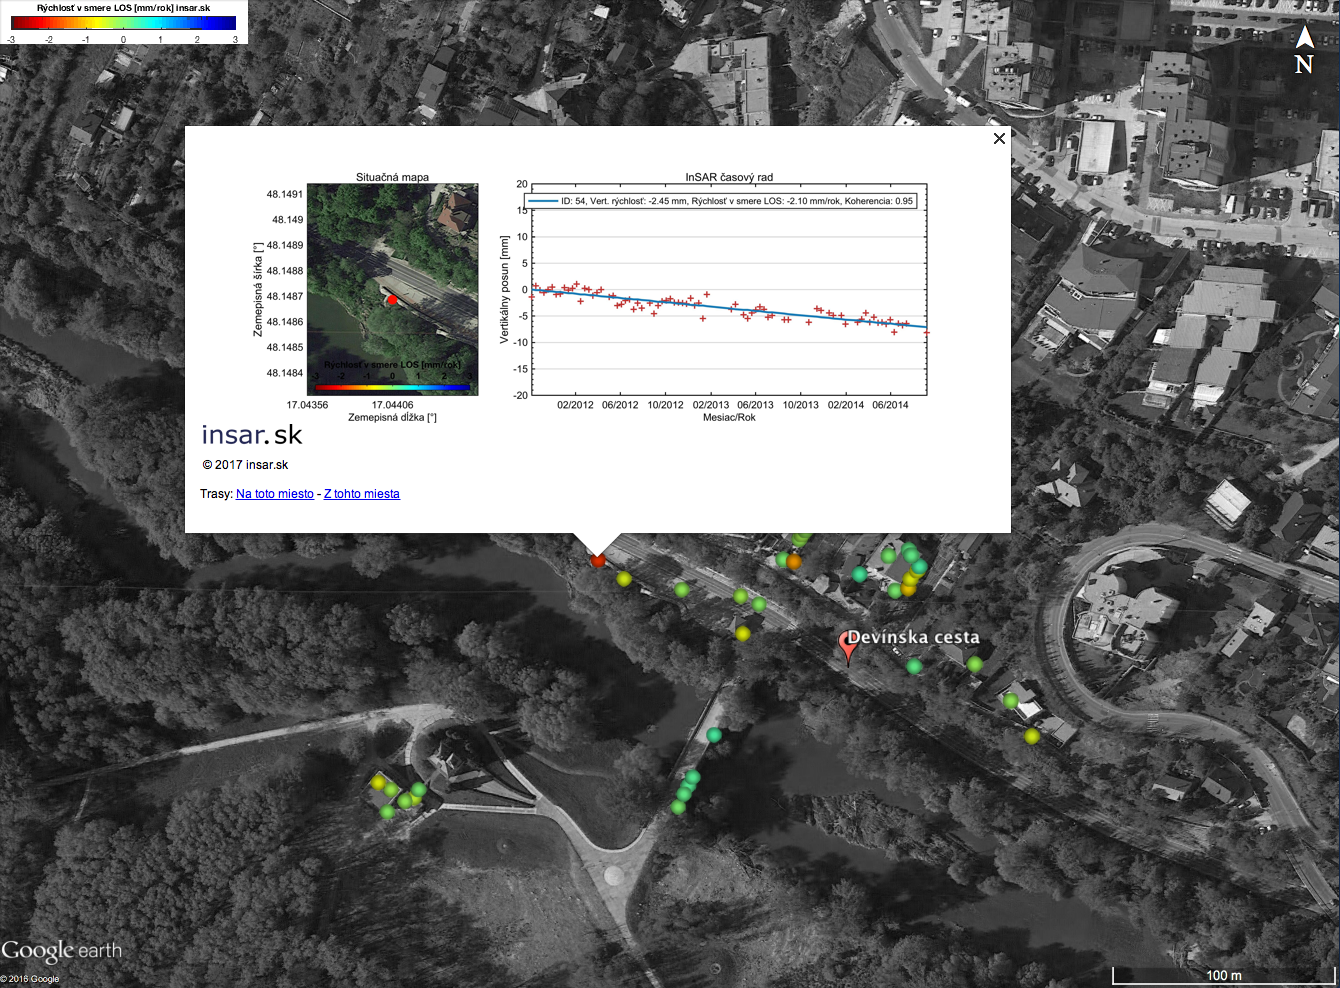Open the Situačná mapa thumbnail image
Screen dimensions: 1340x988
click(x=392, y=289)
